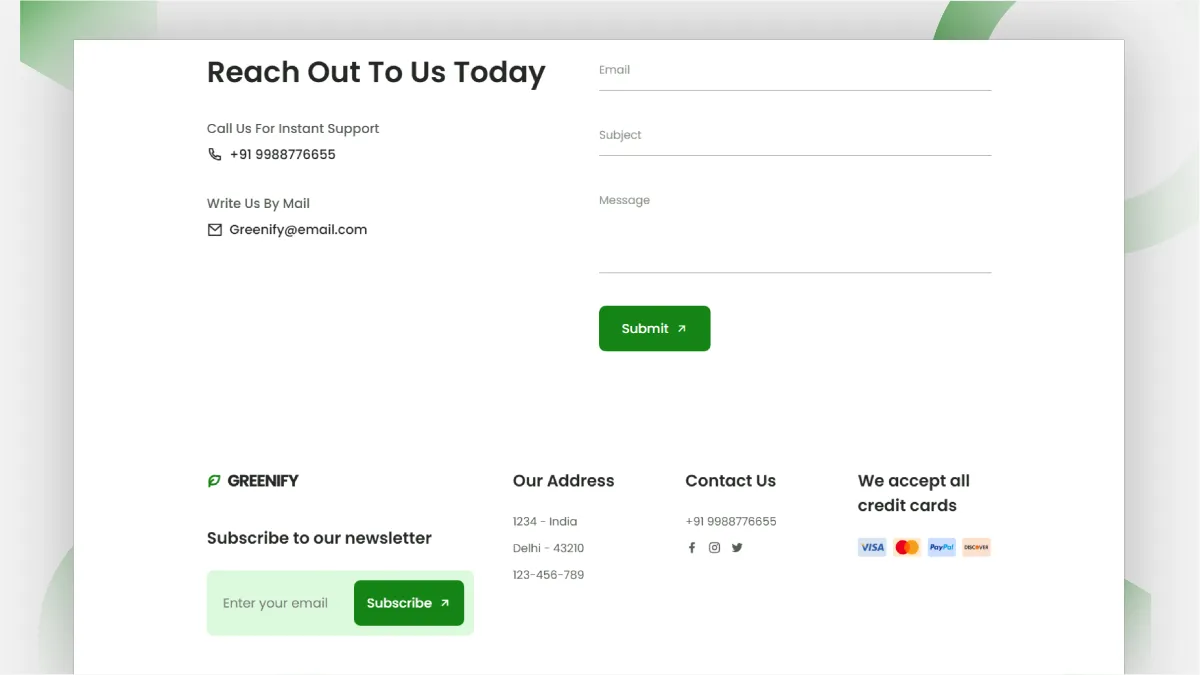Viewport: 1200px width, 675px height.
Task: Click the Visa card icon
Action: click(x=872, y=547)
